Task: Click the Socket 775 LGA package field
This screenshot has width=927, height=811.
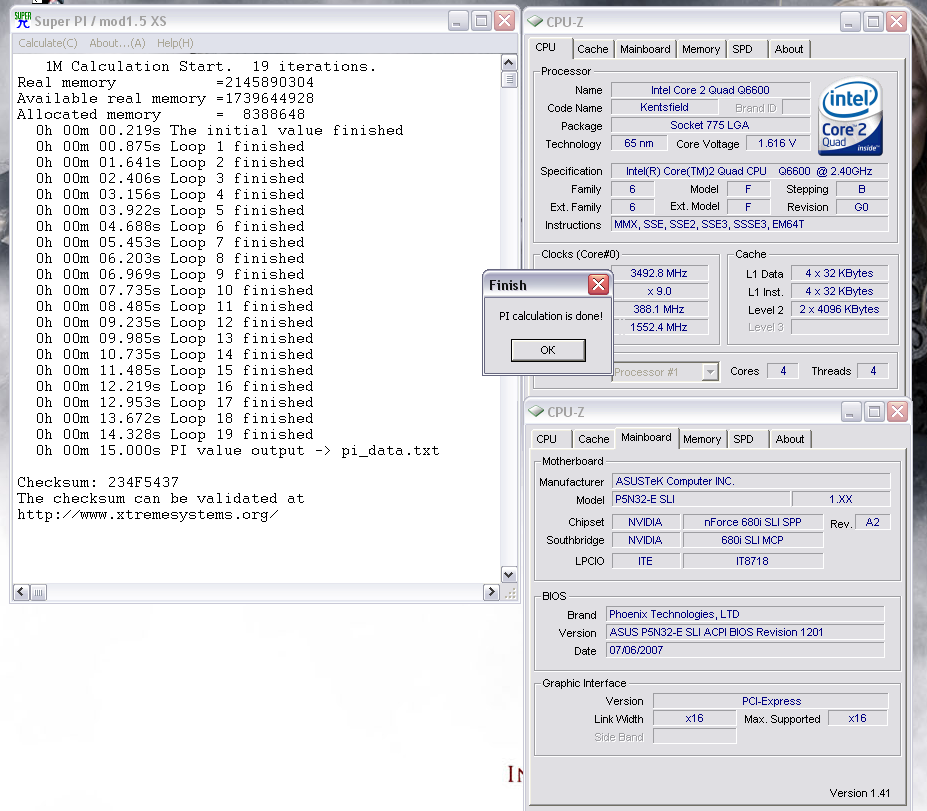Action: [710, 125]
